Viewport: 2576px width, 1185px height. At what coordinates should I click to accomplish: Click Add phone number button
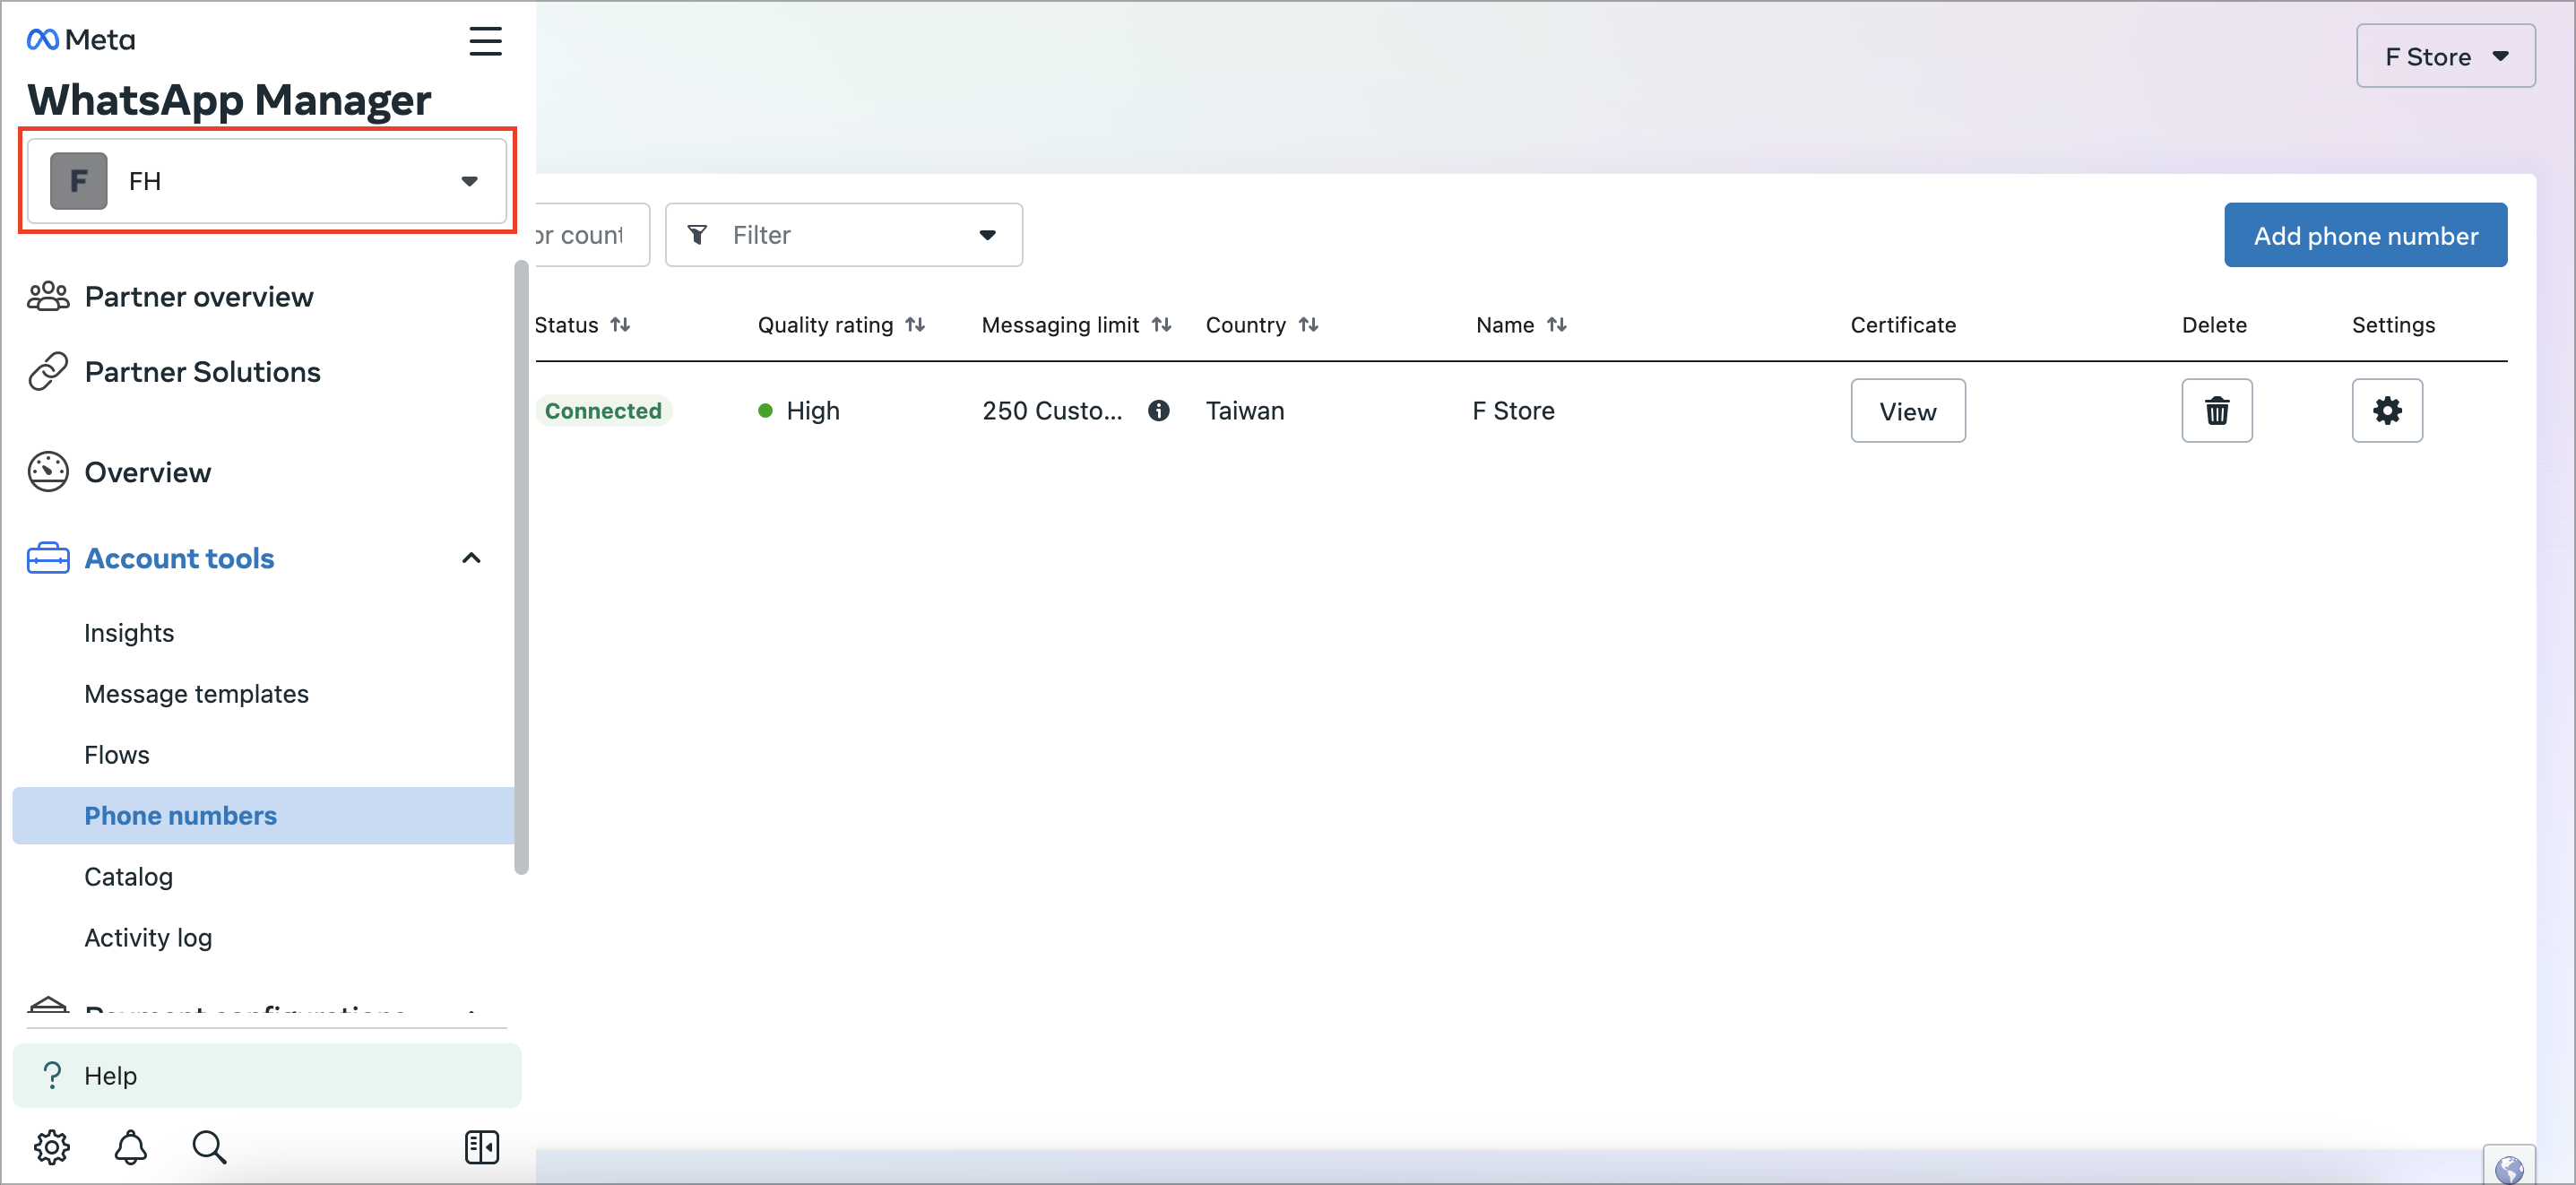(x=2365, y=235)
